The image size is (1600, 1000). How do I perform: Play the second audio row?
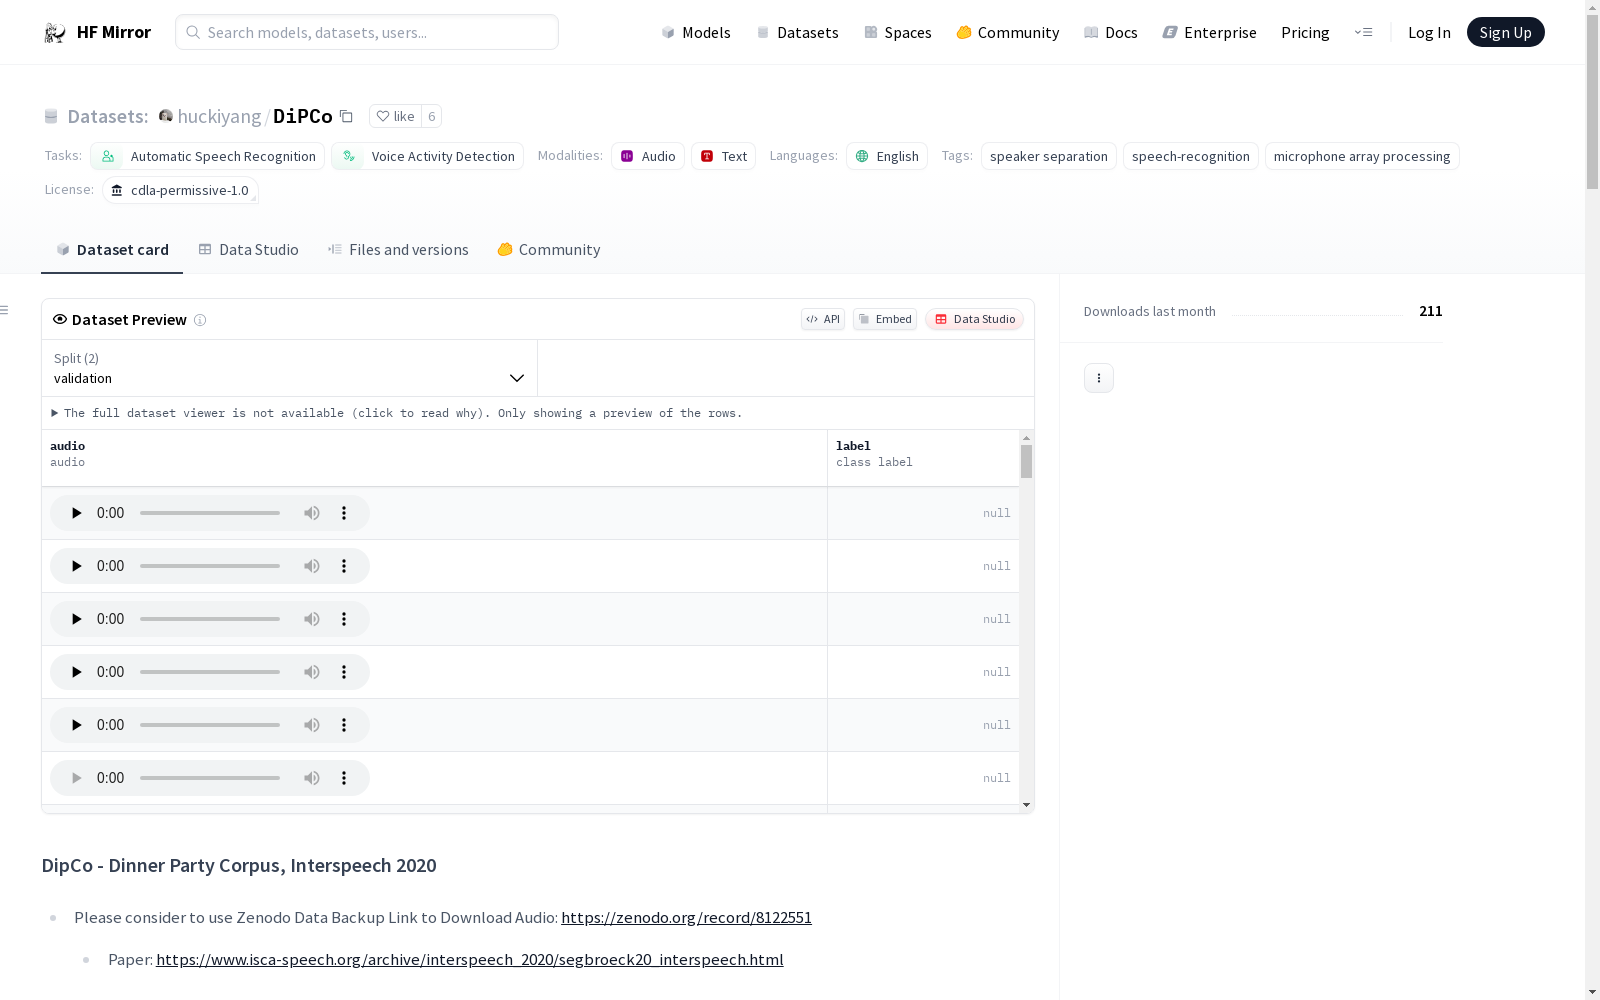(x=76, y=566)
